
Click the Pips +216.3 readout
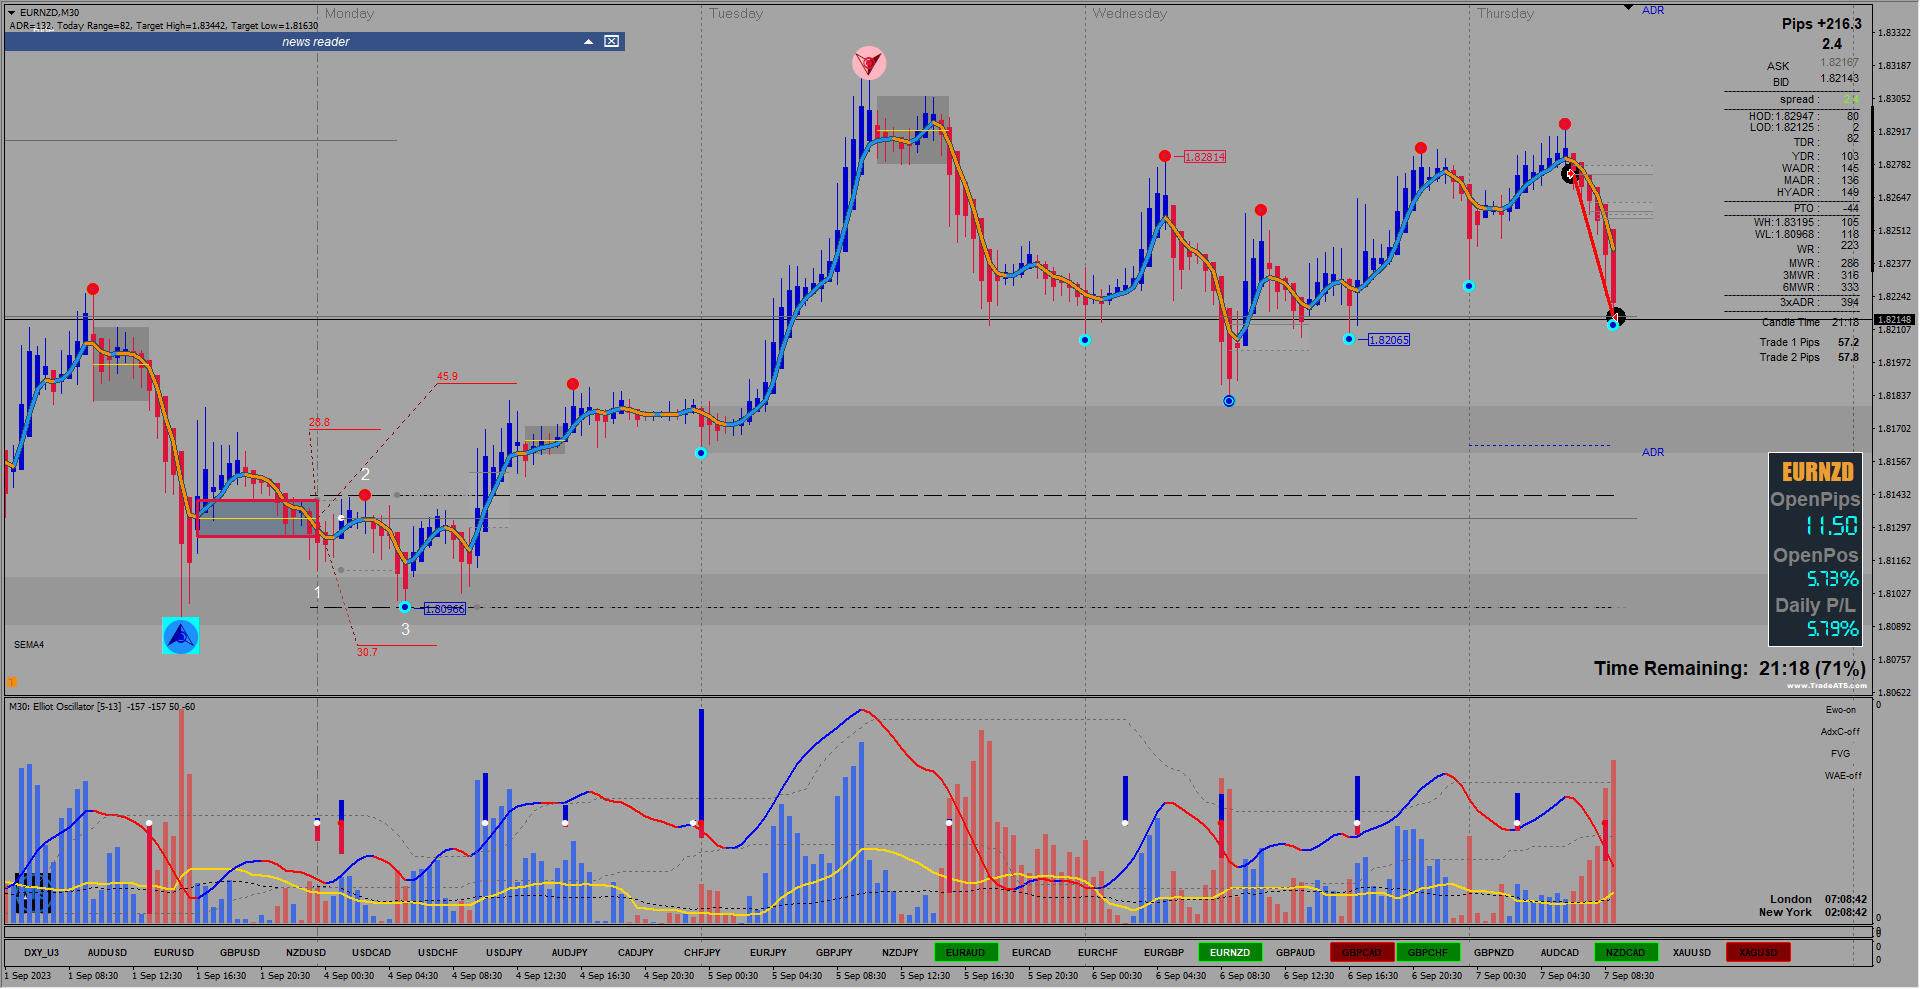point(1822,24)
